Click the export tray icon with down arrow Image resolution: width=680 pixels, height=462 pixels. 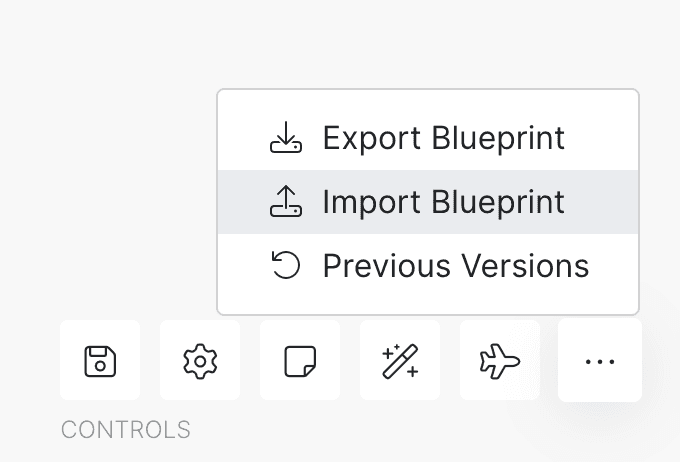[x=286, y=138]
